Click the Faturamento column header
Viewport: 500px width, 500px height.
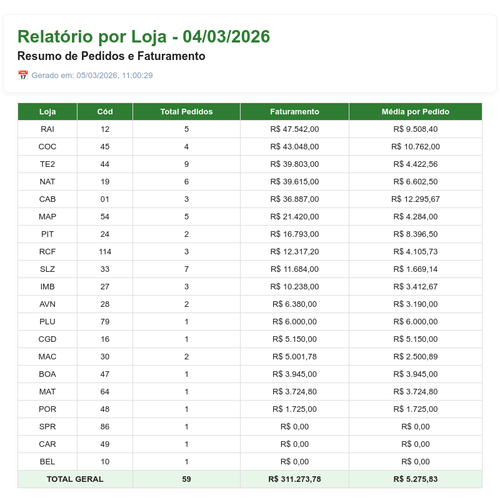(295, 112)
